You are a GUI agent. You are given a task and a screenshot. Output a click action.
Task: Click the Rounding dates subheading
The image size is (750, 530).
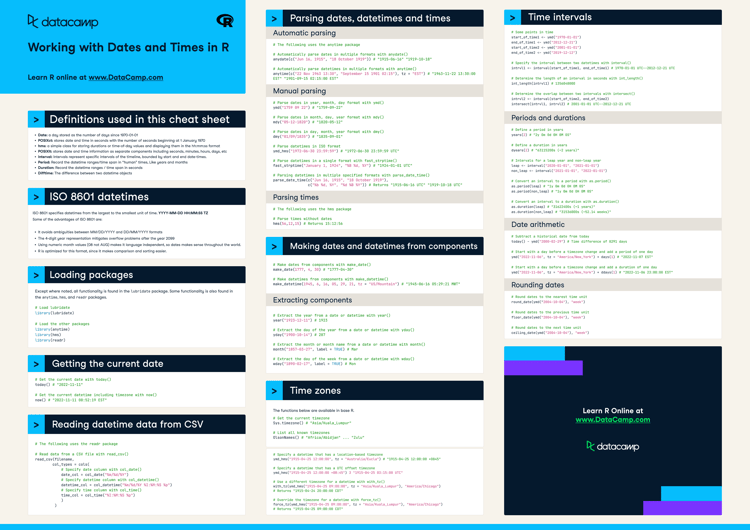538,285
